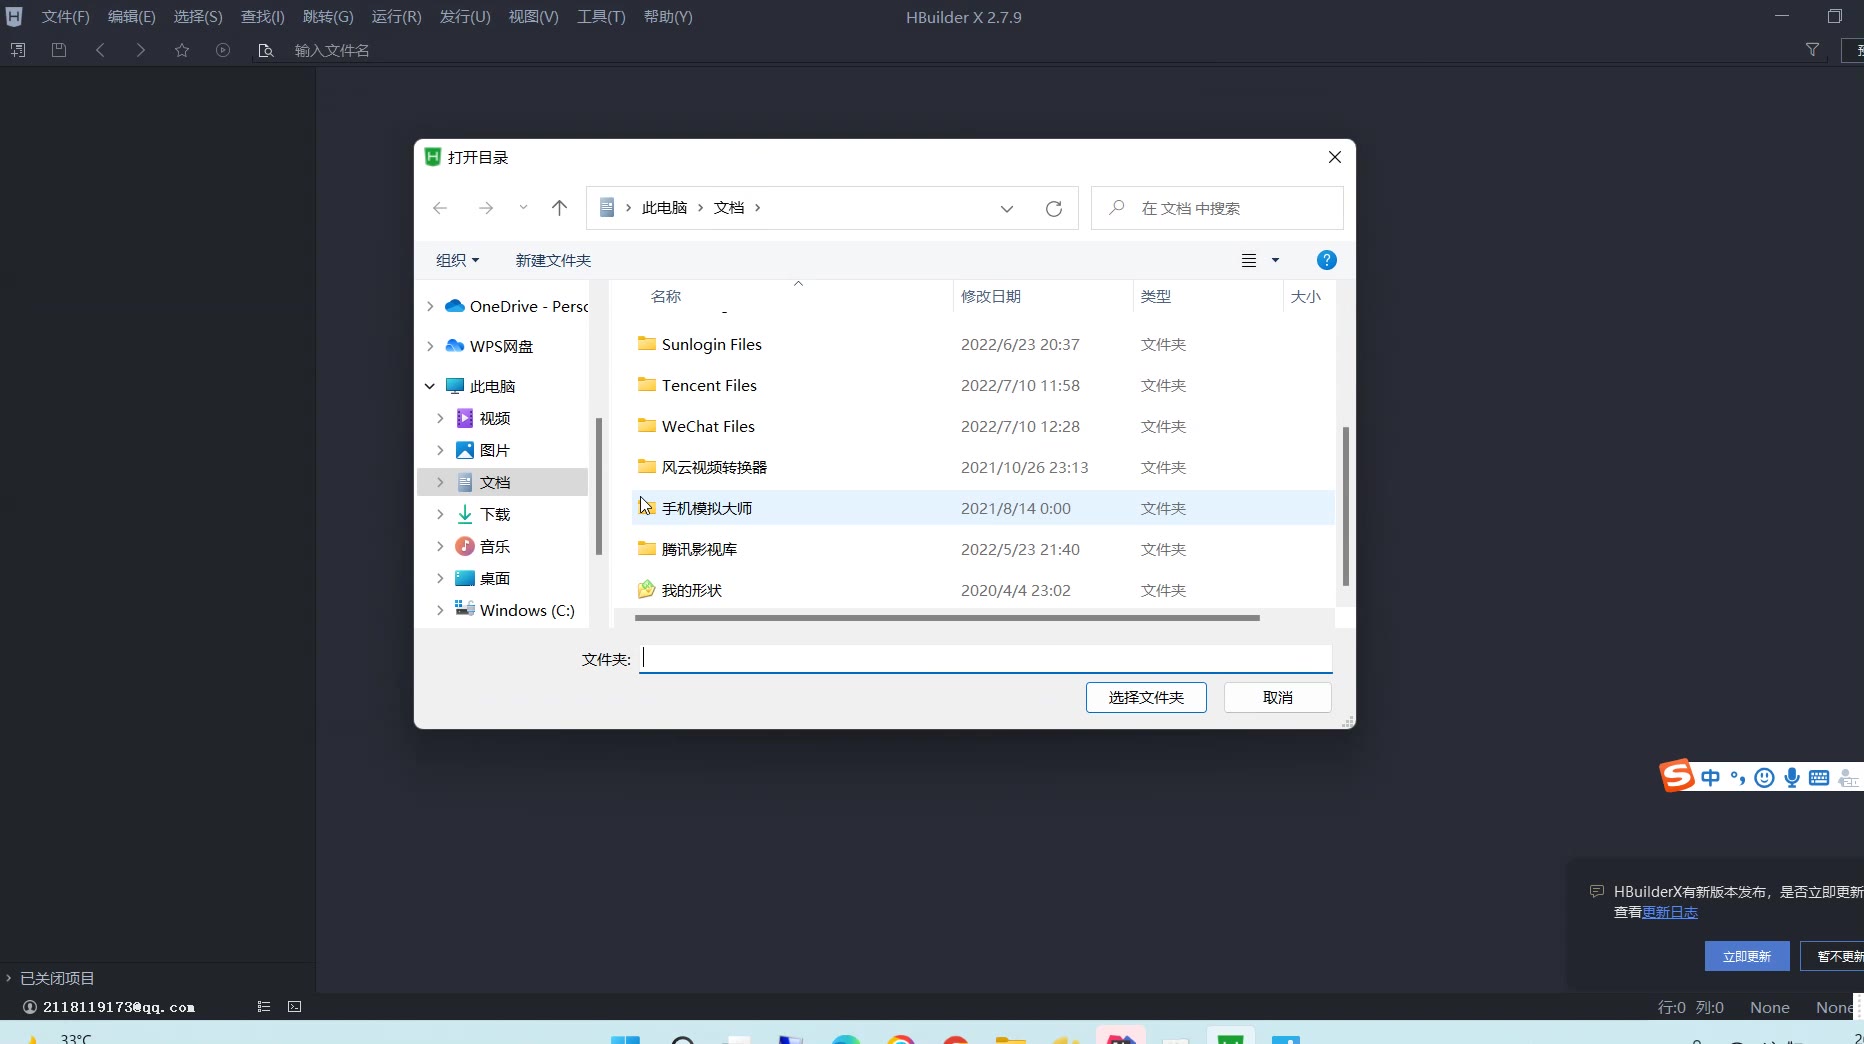Click the 新建文件夹 button
This screenshot has width=1864, height=1044.
click(x=553, y=260)
